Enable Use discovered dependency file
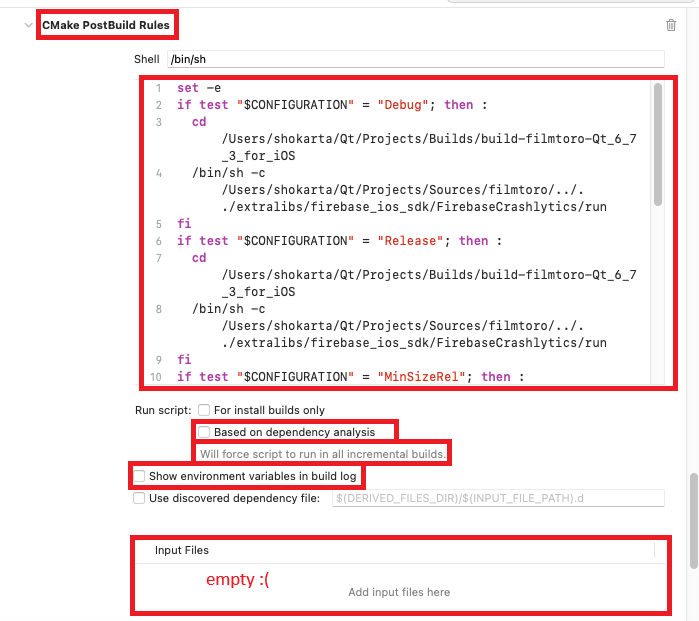Screen dimensions: 699x621 tap(140, 498)
